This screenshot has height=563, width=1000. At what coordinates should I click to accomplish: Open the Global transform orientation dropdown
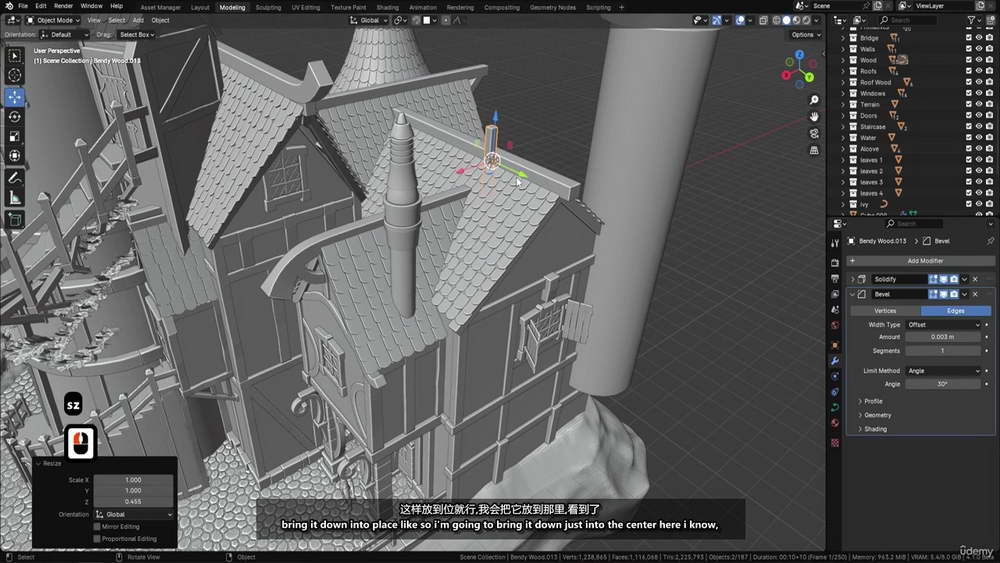(x=369, y=20)
